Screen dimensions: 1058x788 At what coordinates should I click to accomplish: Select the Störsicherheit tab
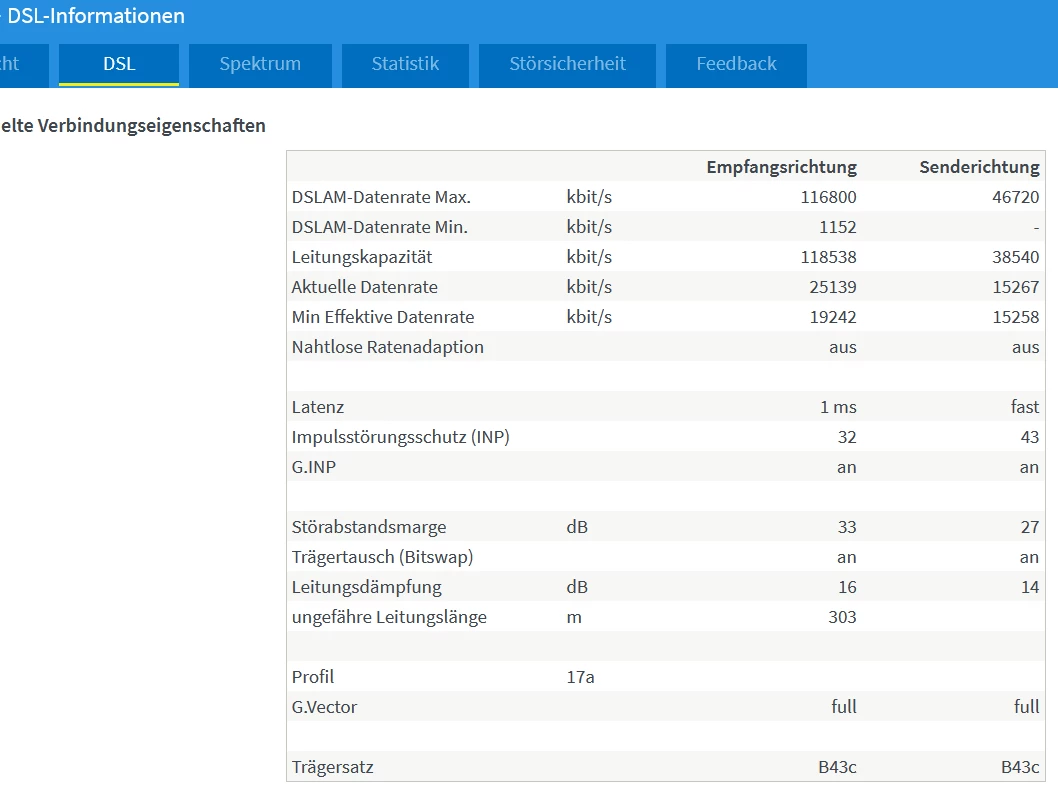[x=567, y=65]
